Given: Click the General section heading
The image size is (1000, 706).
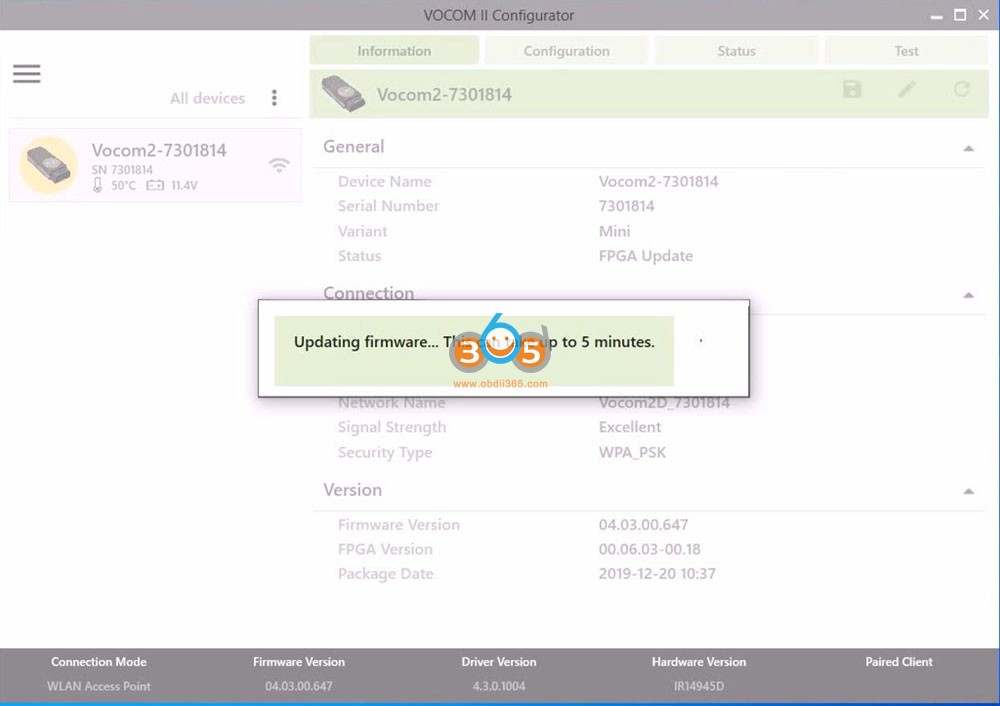Looking at the screenshot, I should 353,147.
